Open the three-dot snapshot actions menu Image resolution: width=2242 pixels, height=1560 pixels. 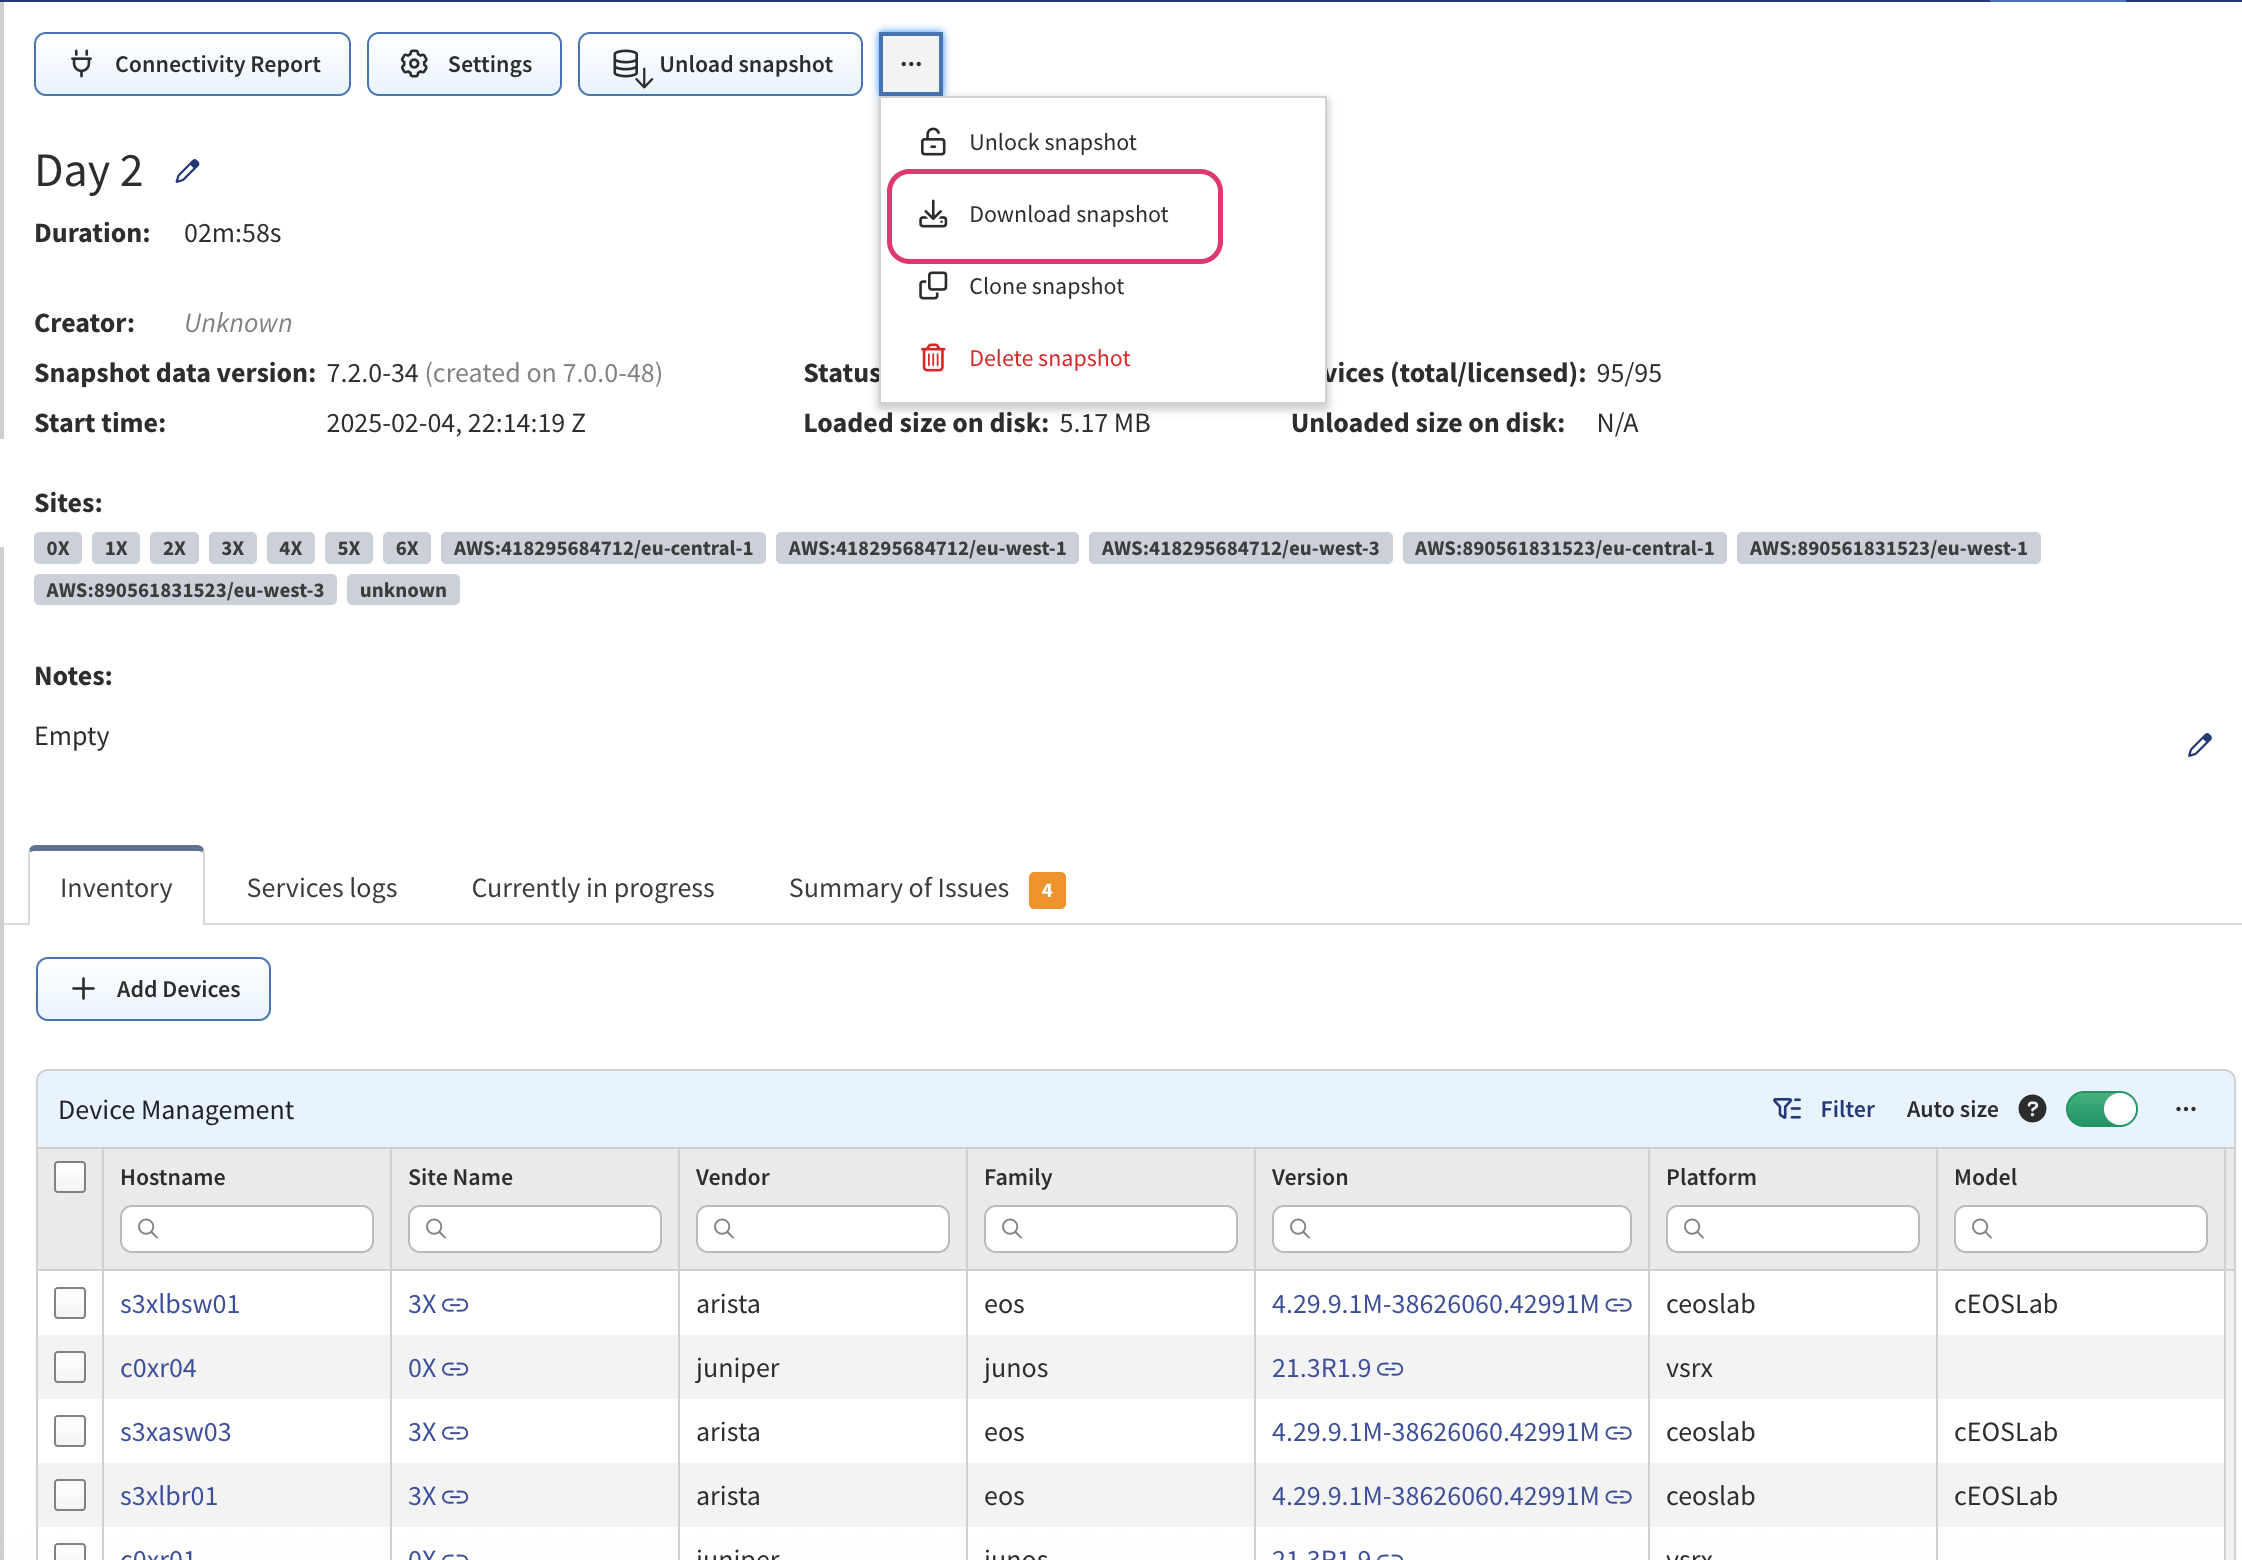[x=911, y=64]
